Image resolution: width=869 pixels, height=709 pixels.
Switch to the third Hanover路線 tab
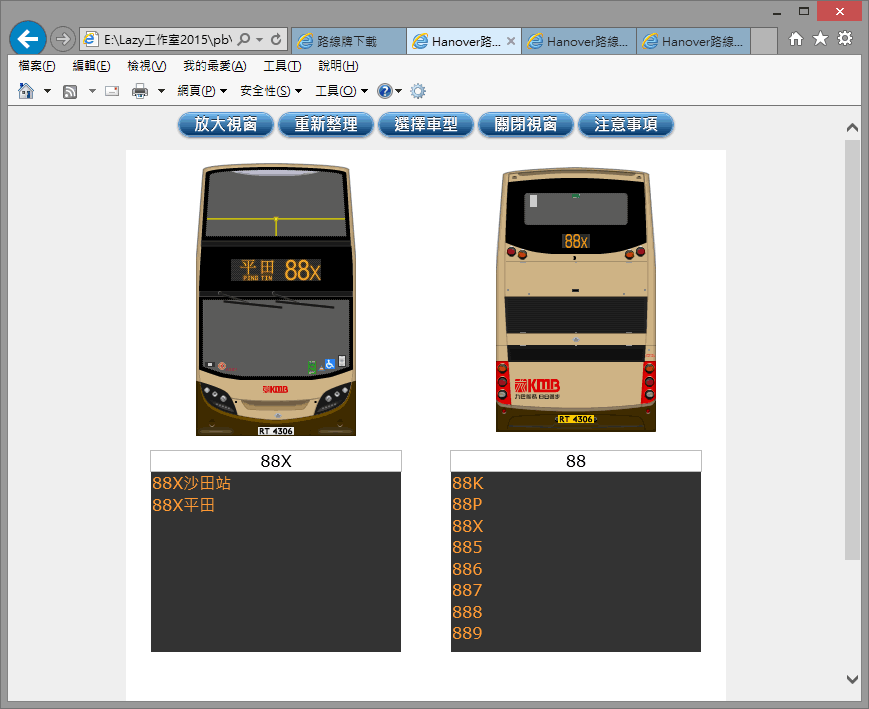(x=579, y=41)
